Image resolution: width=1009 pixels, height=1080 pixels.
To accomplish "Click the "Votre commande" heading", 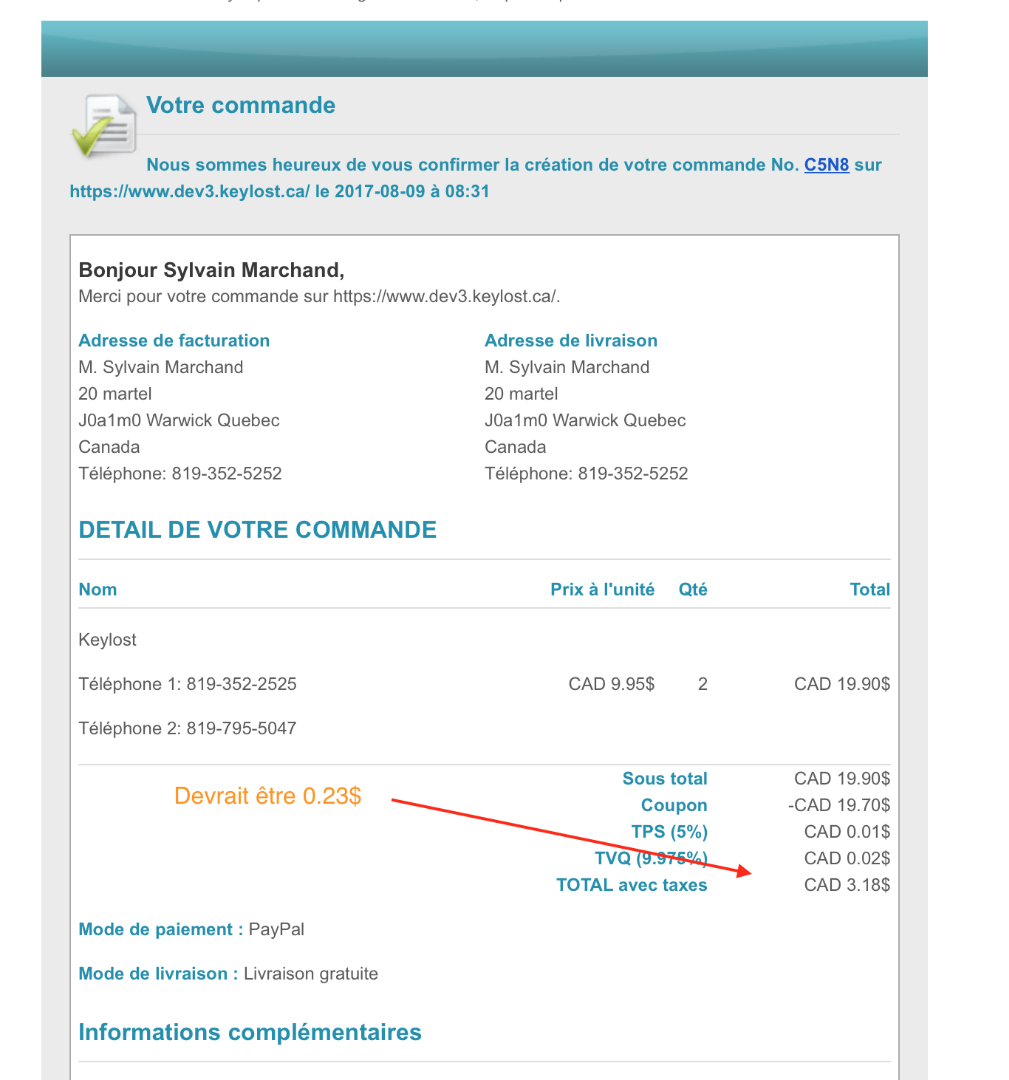I will 241,105.
